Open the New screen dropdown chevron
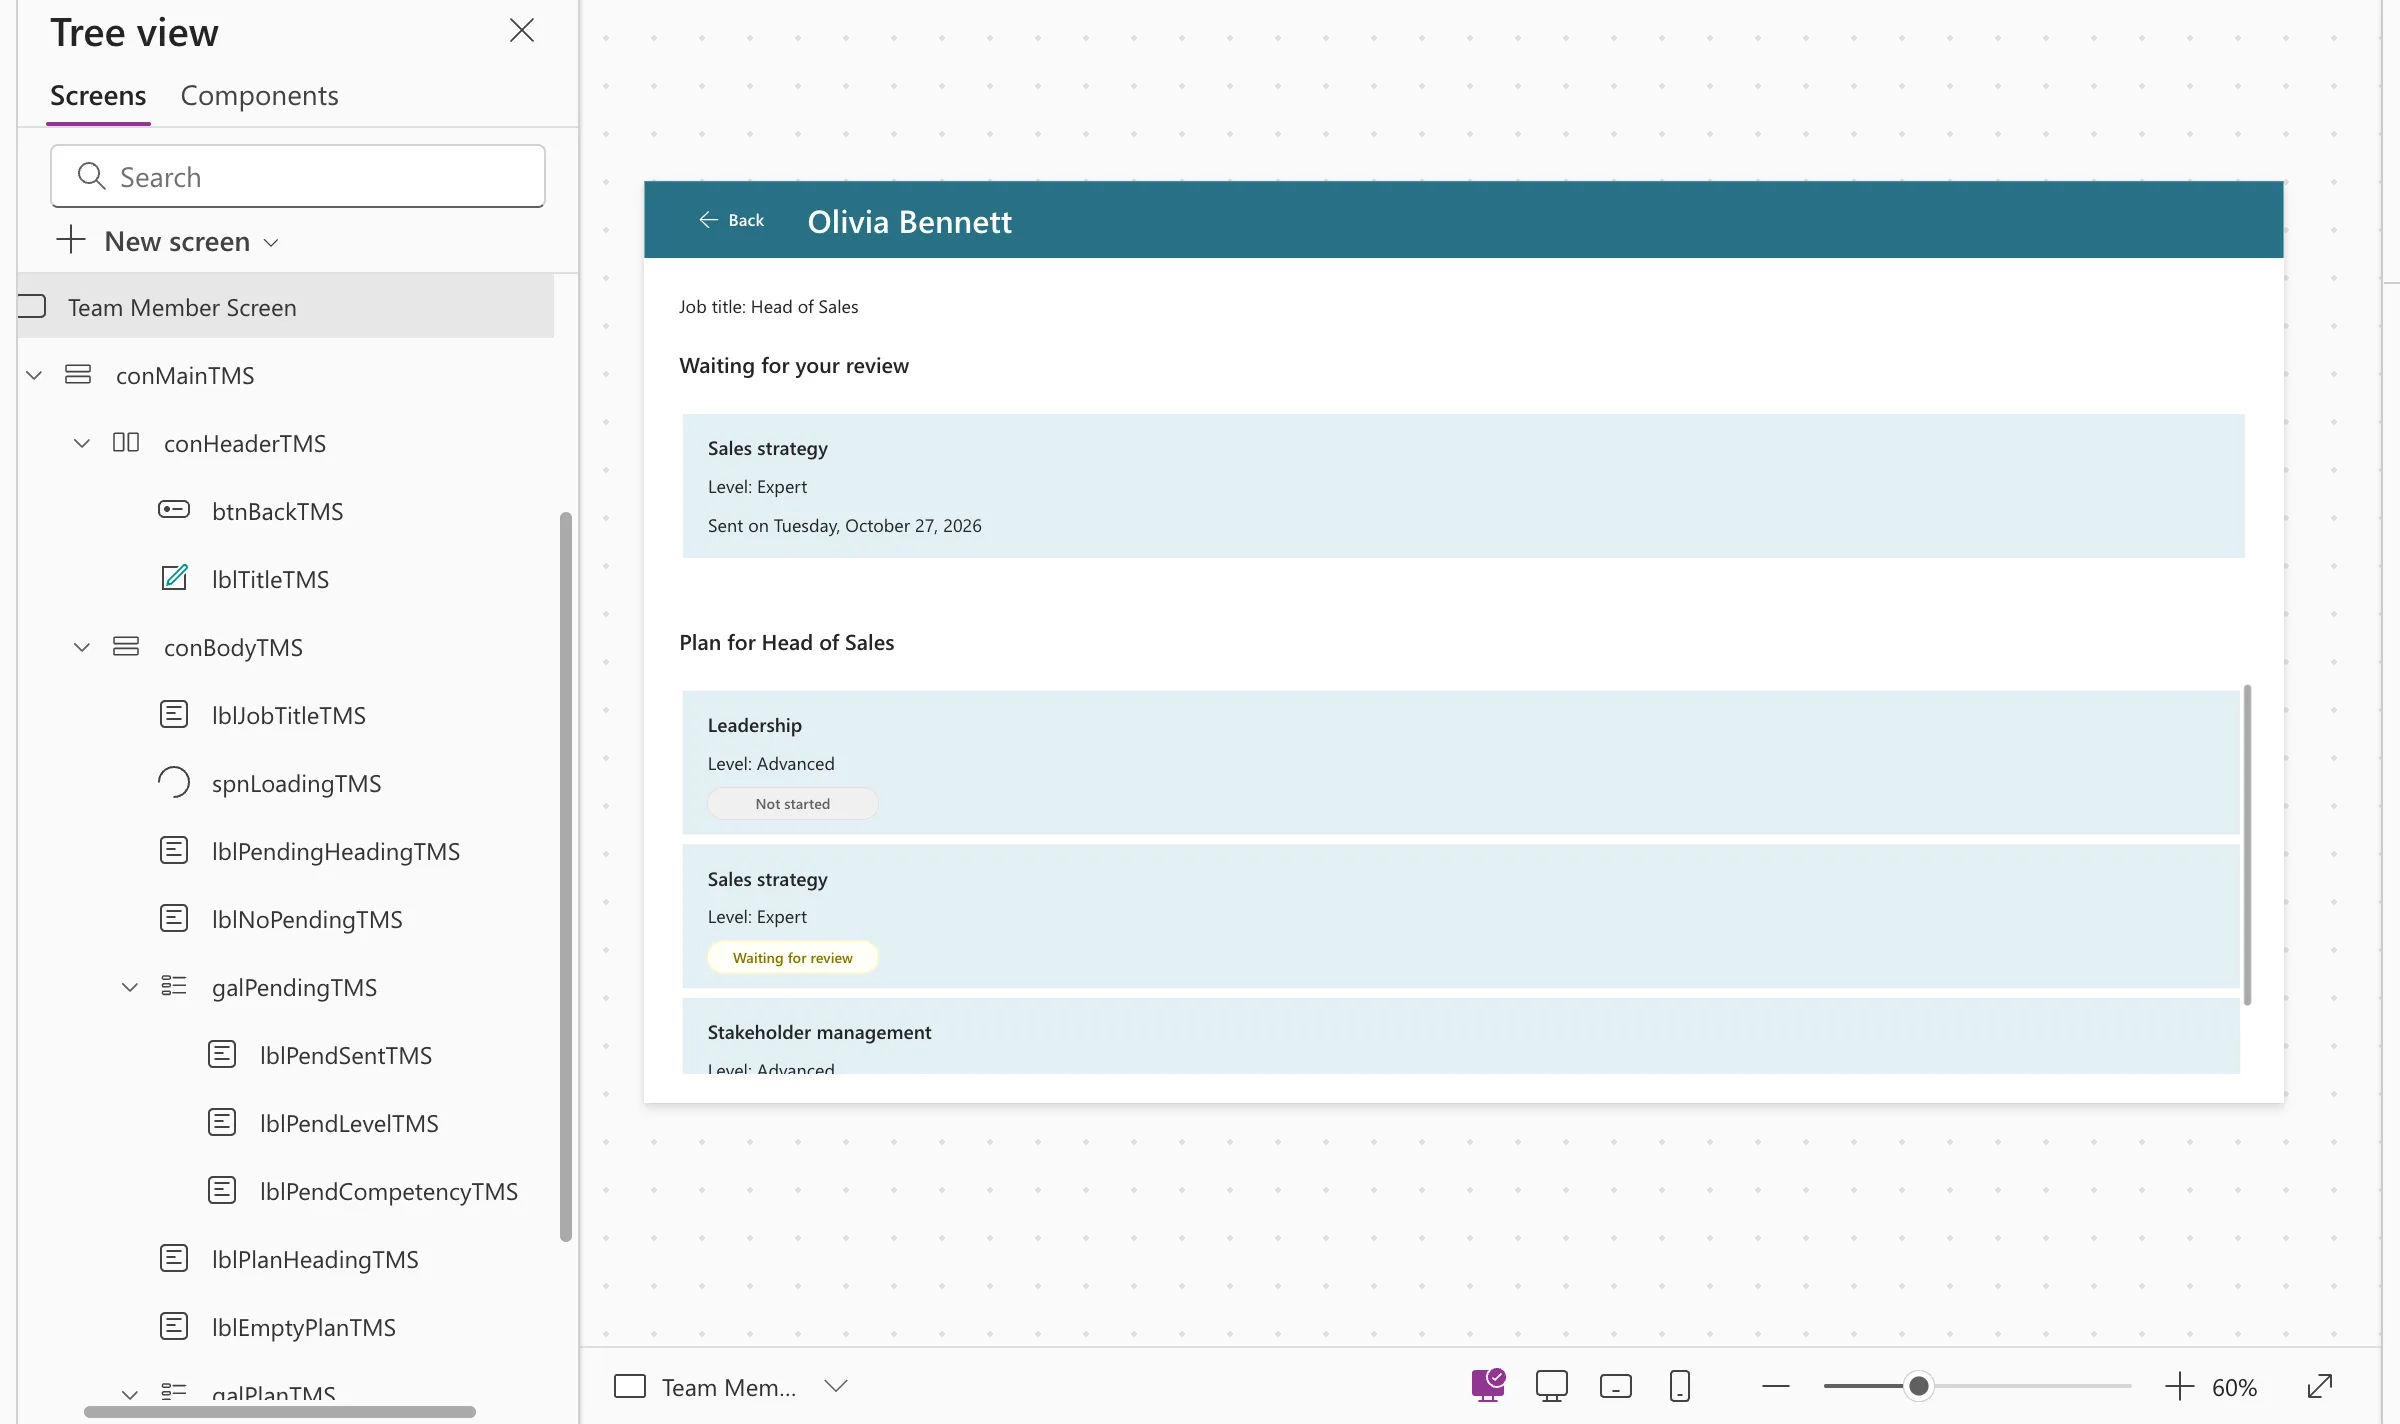Screen dimensions: 2400x1424 coord(270,243)
